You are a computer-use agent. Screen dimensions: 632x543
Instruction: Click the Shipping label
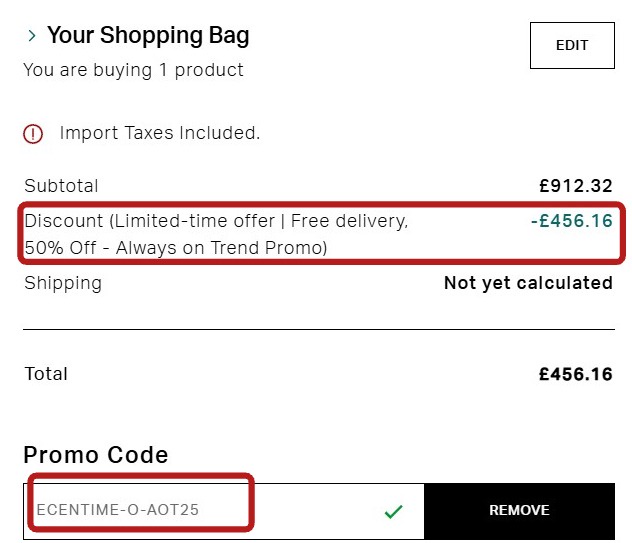(x=63, y=283)
